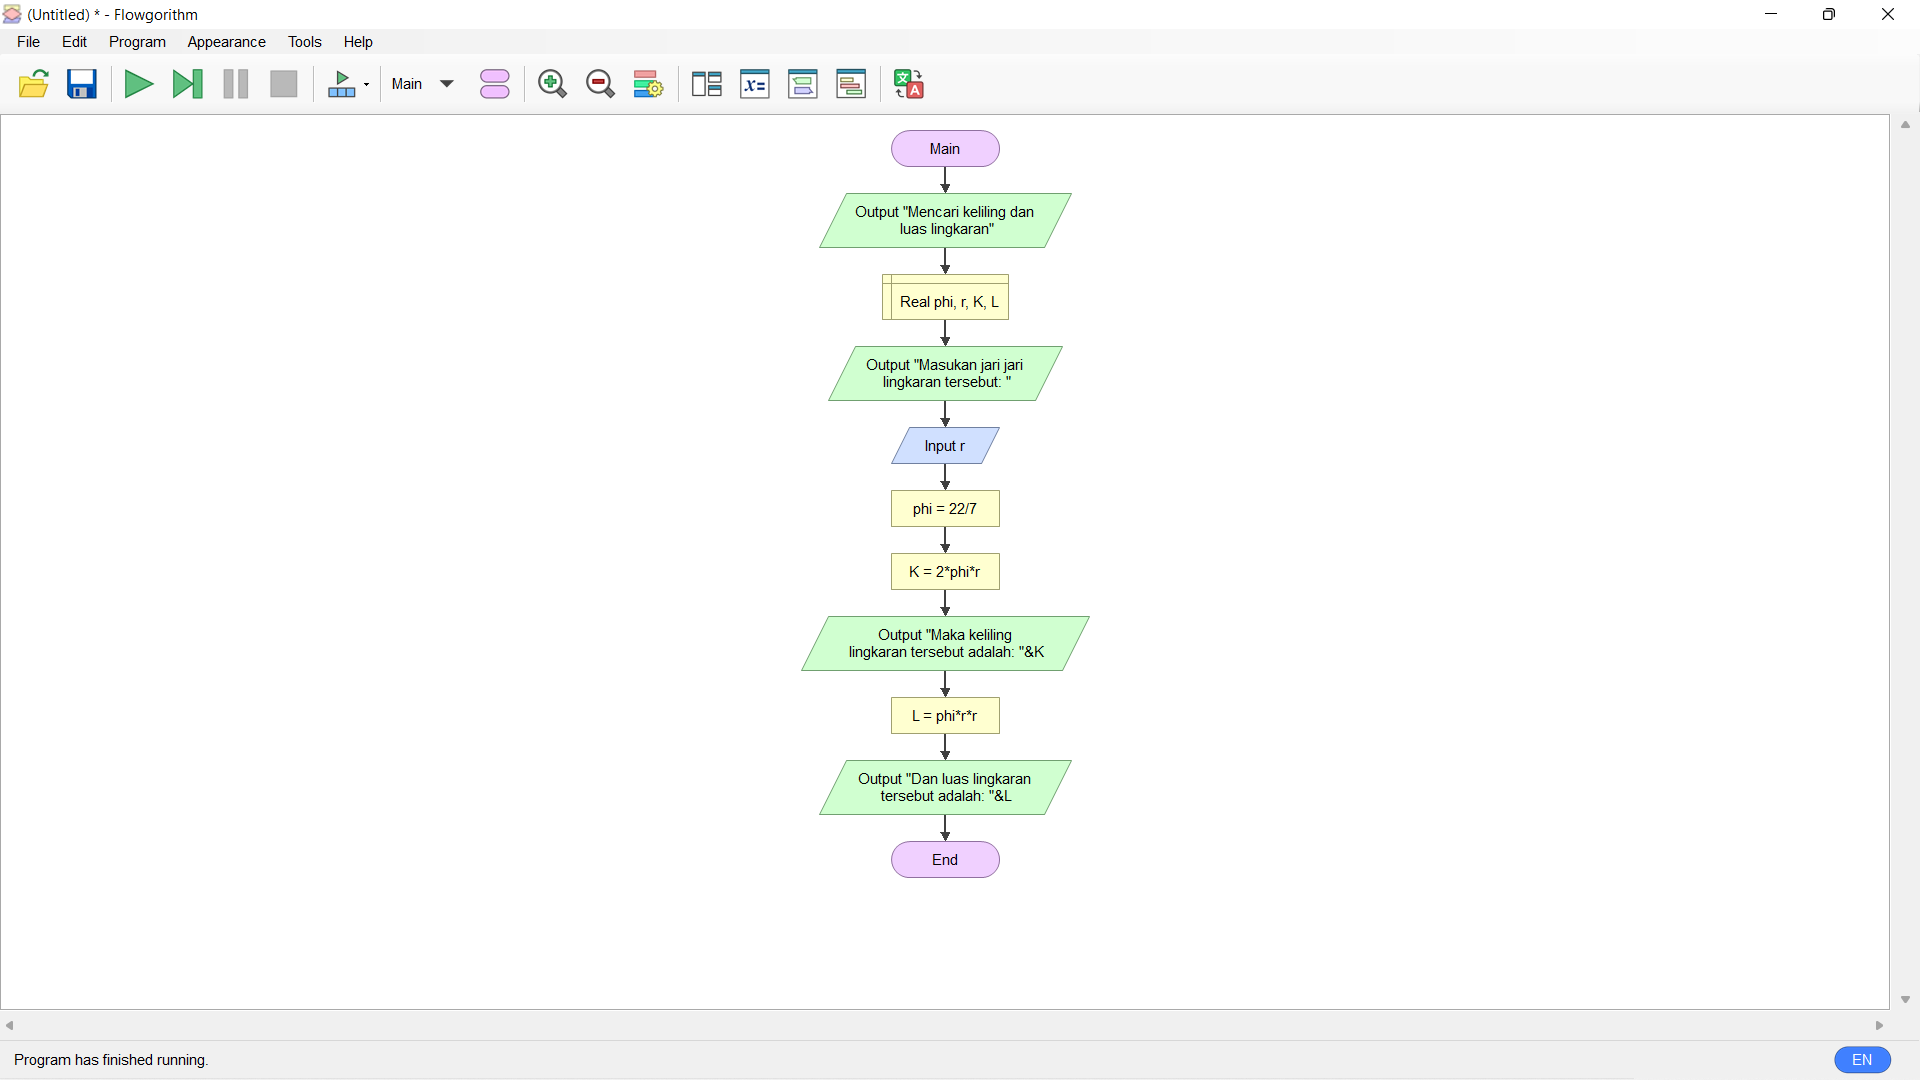
Task: Open the run speed selector icon
Action: click(349, 84)
